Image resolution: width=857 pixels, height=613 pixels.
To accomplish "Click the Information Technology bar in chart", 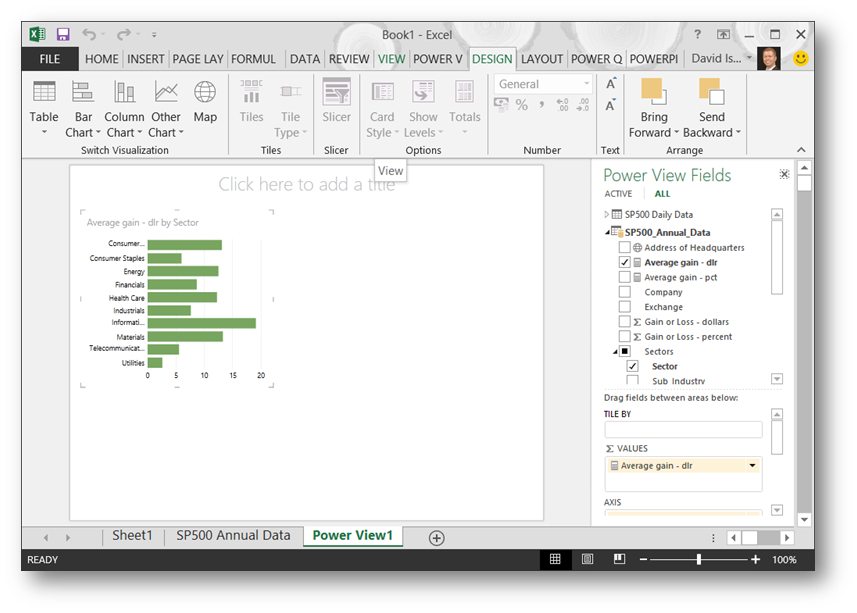I will [202, 323].
